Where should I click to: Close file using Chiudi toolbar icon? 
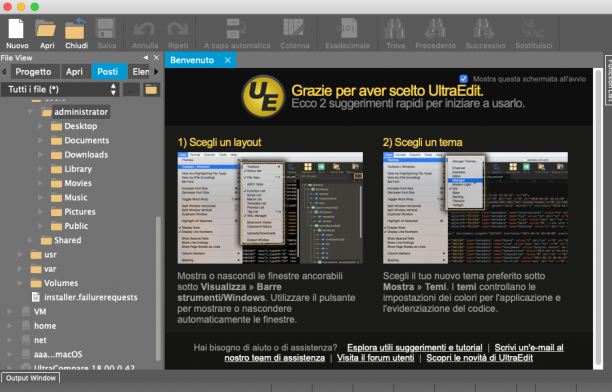[76, 34]
